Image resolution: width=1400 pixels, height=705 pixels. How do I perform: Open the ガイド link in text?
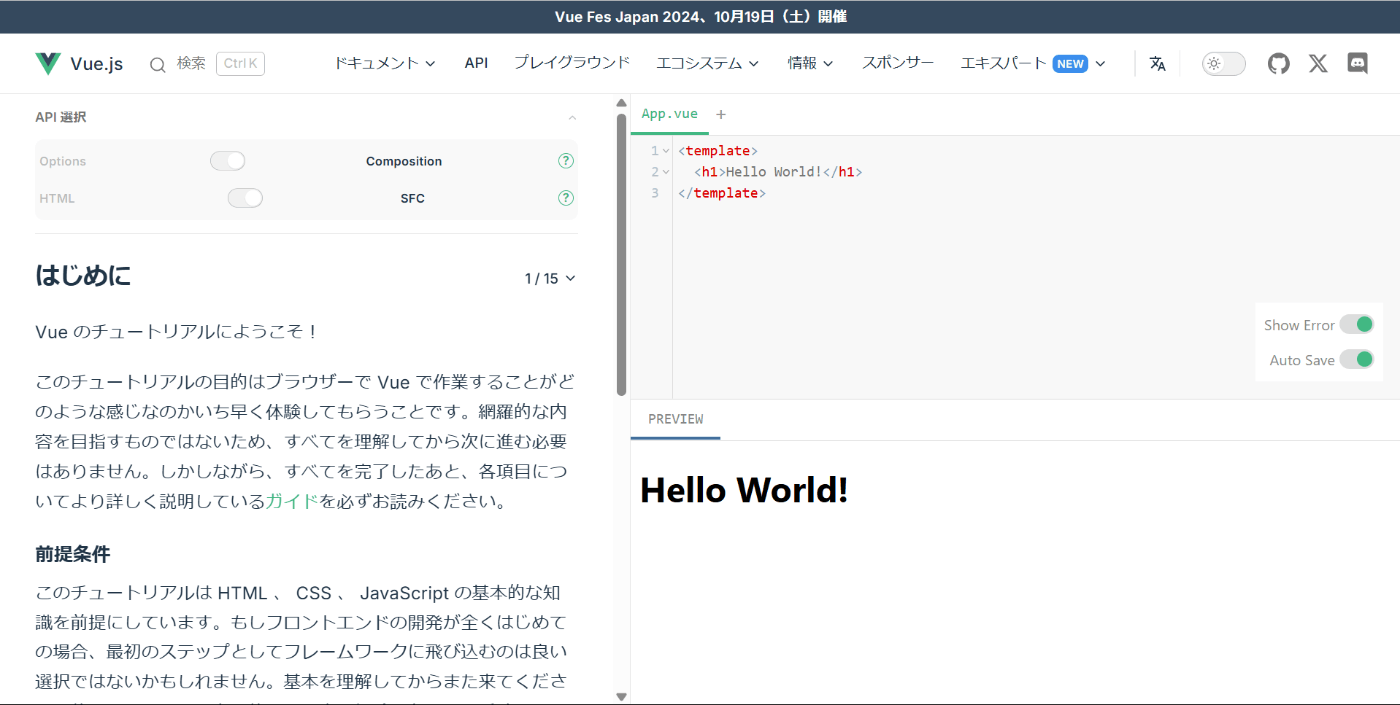292,501
